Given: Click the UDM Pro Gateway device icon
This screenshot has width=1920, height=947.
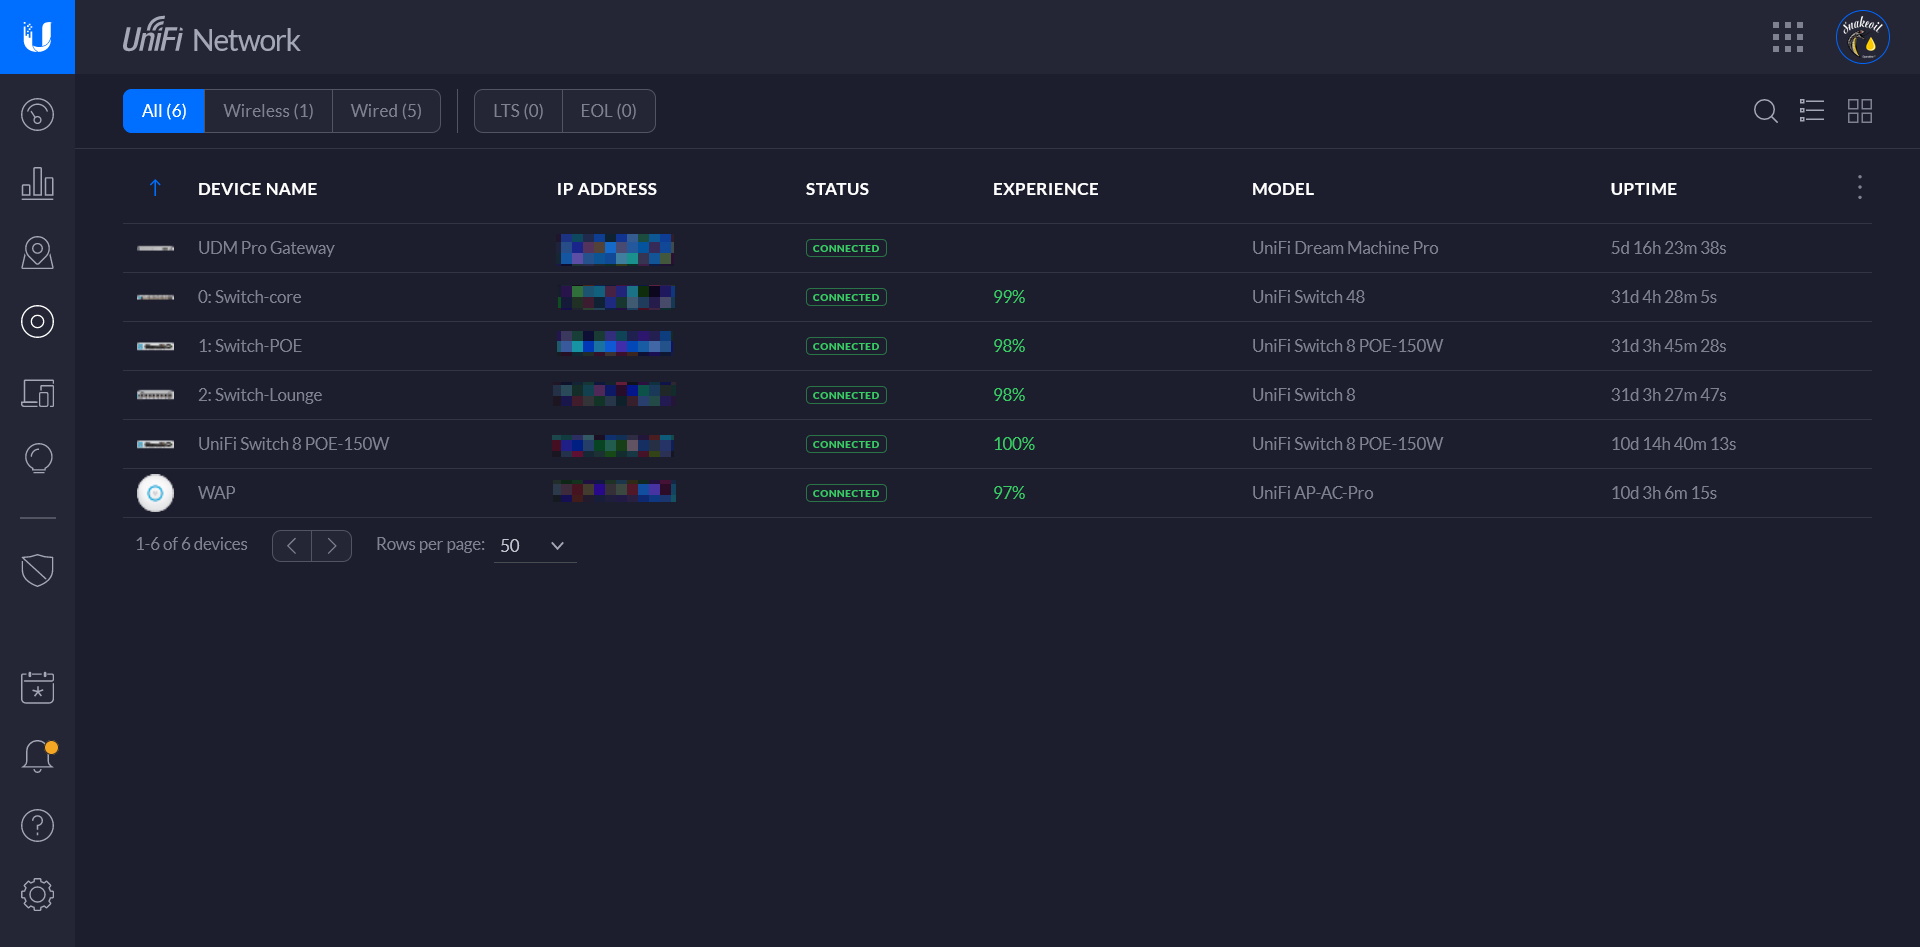Looking at the screenshot, I should [155, 248].
